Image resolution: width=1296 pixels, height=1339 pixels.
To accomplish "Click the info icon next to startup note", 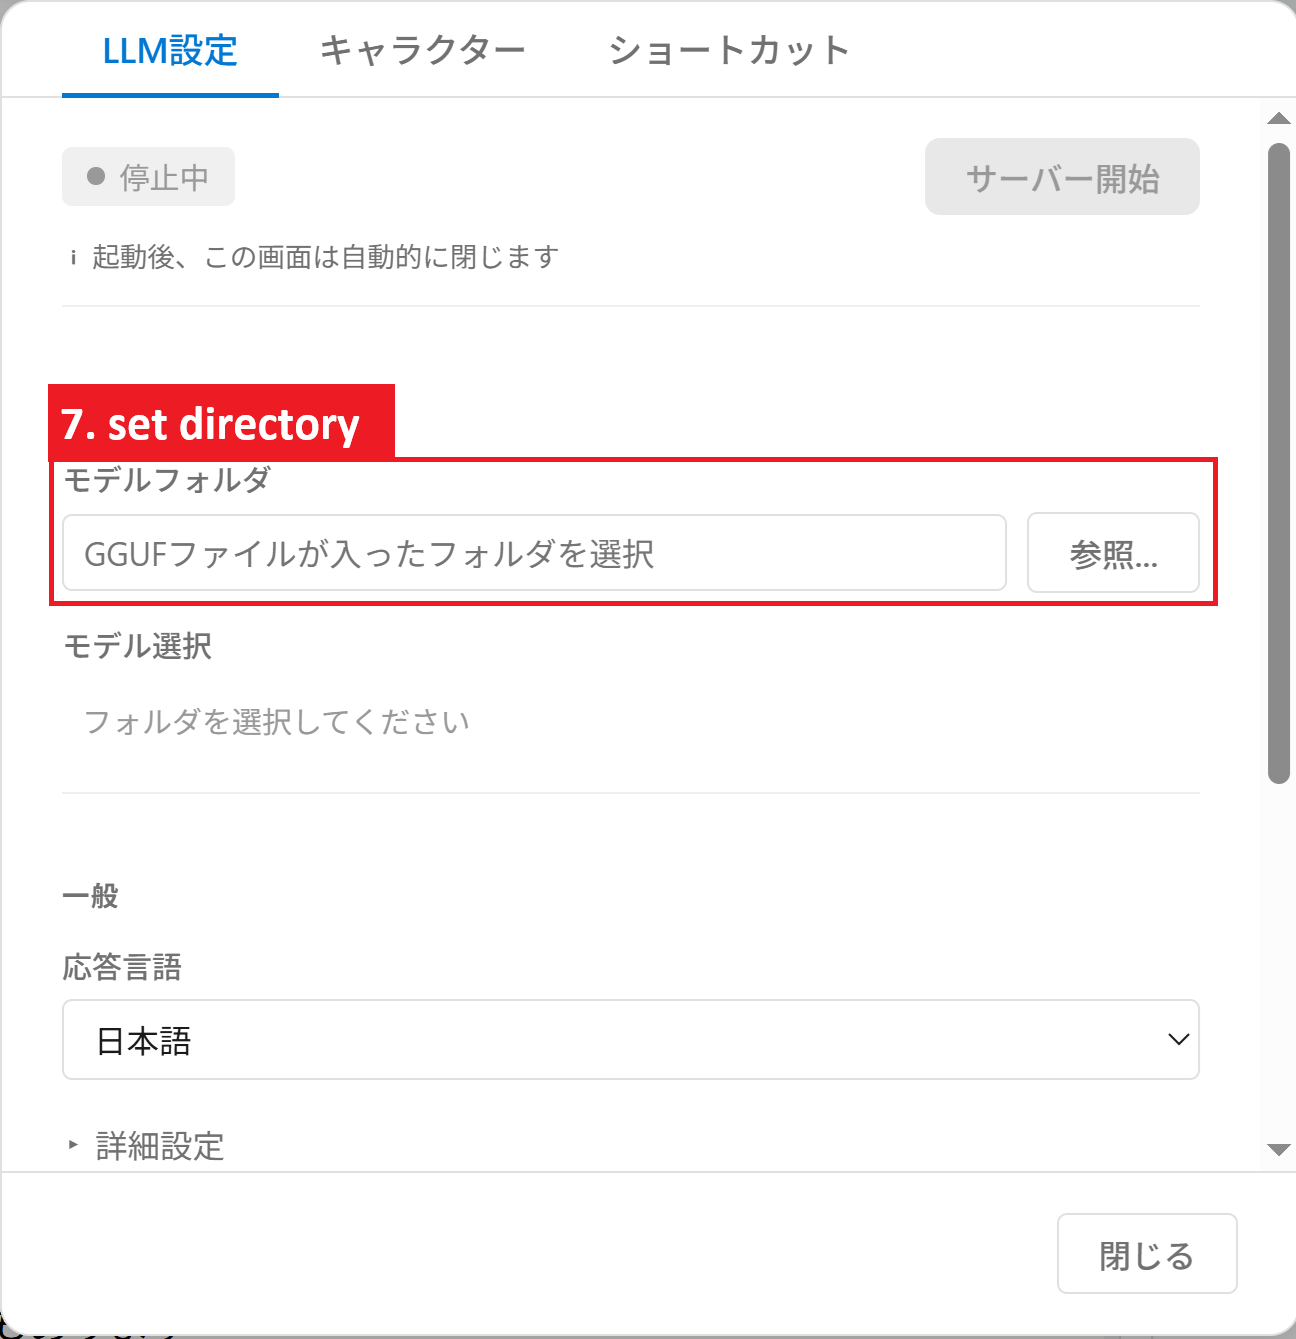I will pyautogui.click(x=72, y=257).
